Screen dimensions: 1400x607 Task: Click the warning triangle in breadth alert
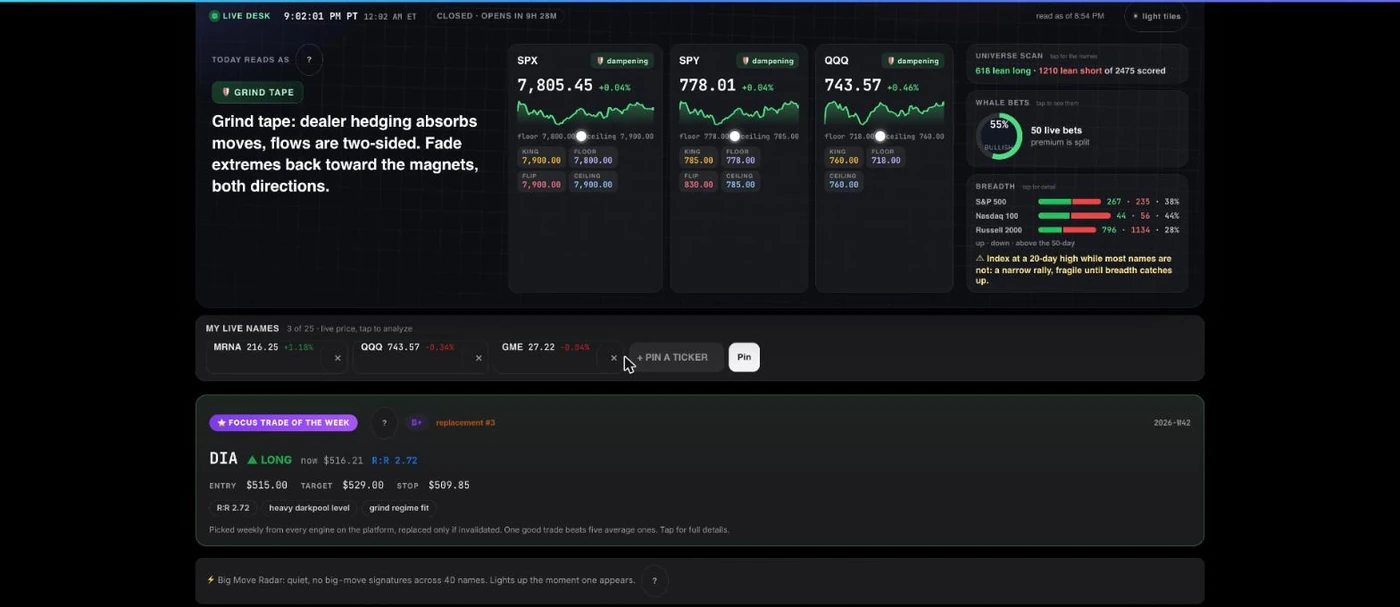(980, 258)
